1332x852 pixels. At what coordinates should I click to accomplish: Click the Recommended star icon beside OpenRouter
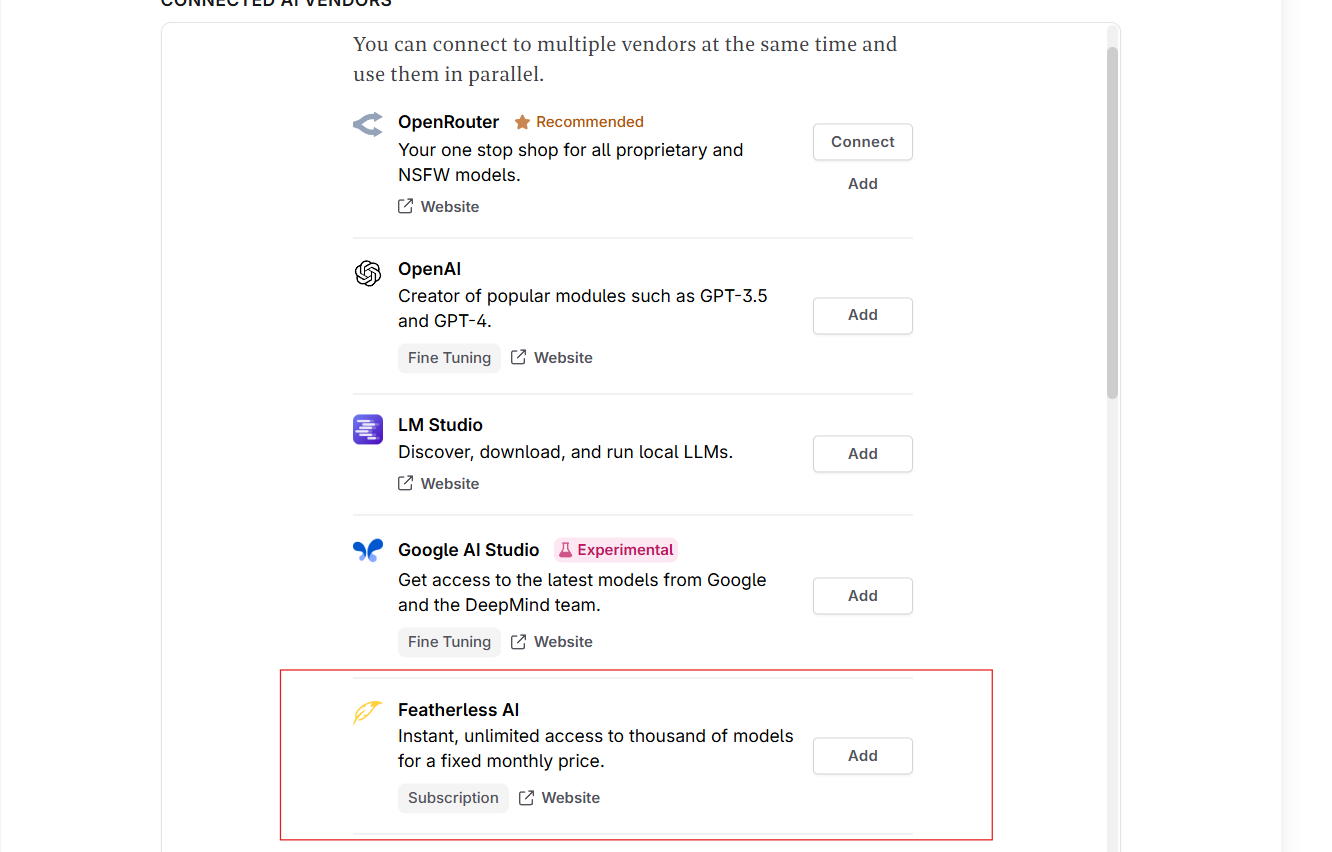point(522,122)
